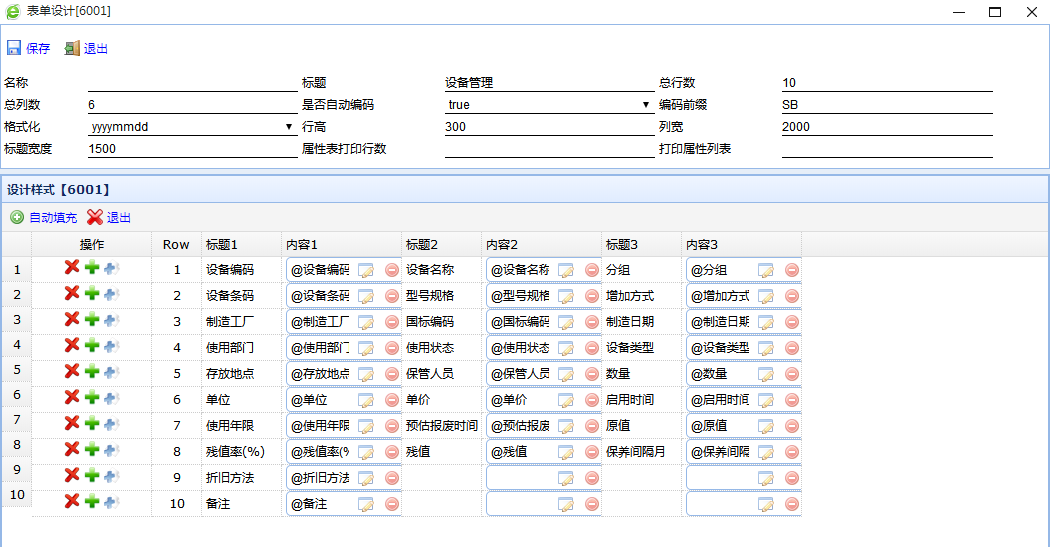Click the edit icon in 内容3 field of row 6
Image resolution: width=1050 pixels, height=547 pixels.
[766, 400]
